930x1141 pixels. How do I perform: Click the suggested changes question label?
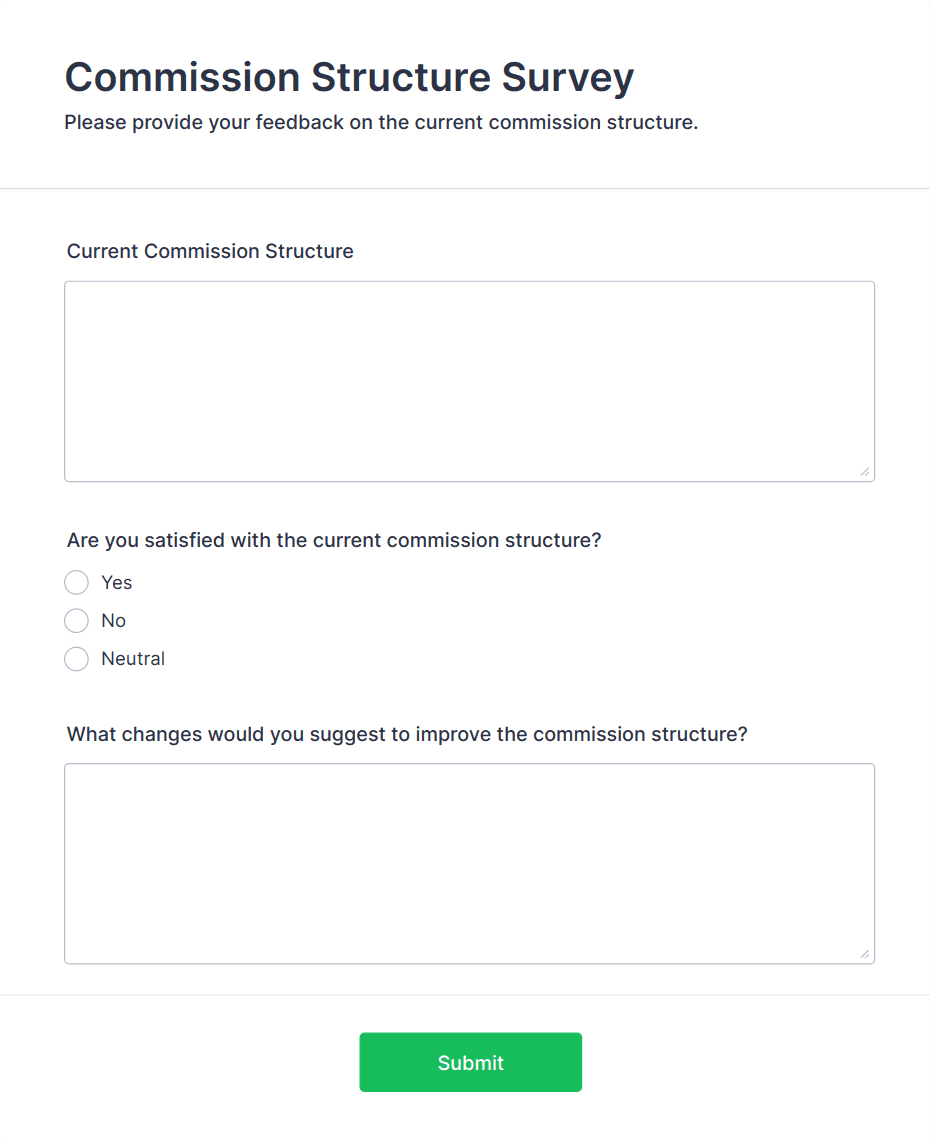404,734
